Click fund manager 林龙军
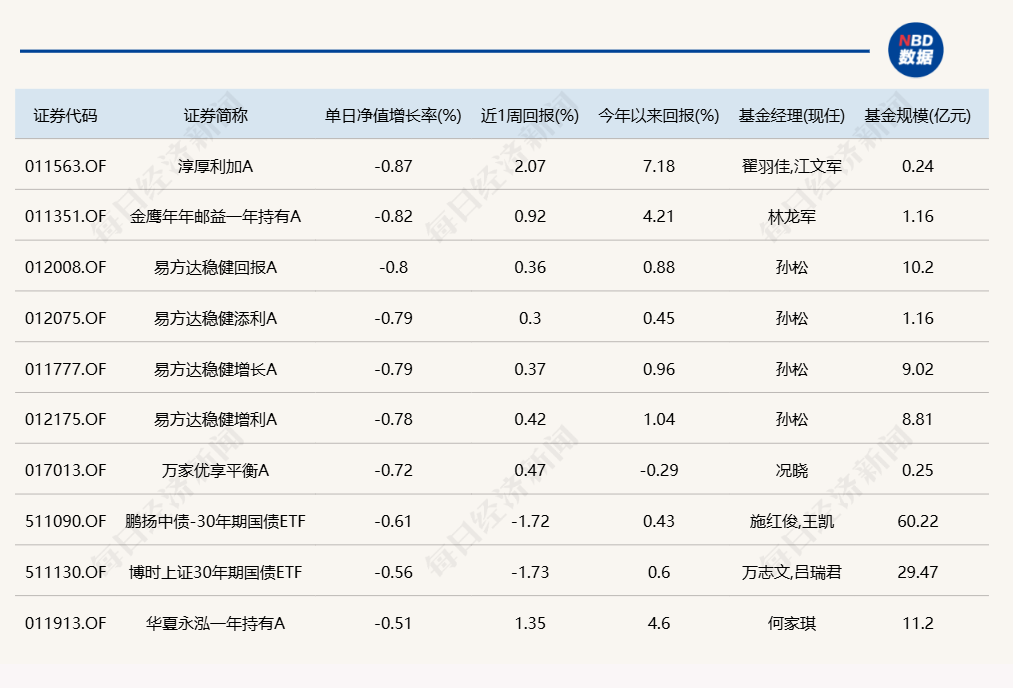This screenshot has height=688, width=1013. (x=792, y=216)
